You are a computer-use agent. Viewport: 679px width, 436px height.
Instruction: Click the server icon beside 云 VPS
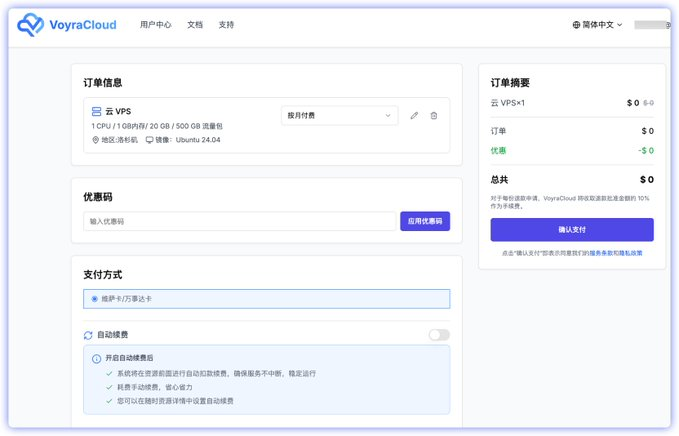tap(96, 112)
